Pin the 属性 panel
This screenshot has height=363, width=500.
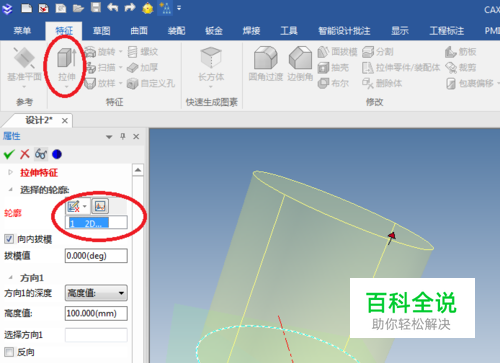(x=123, y=136)
